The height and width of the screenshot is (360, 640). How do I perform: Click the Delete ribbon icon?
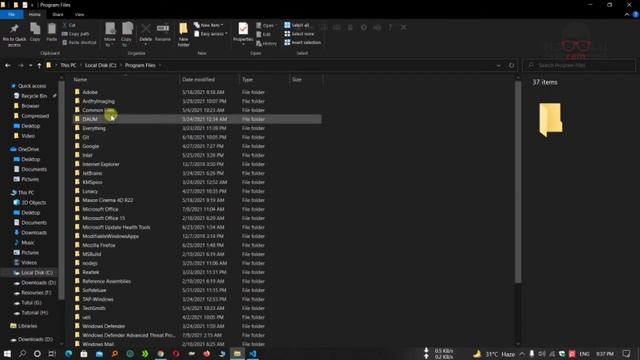146,33
